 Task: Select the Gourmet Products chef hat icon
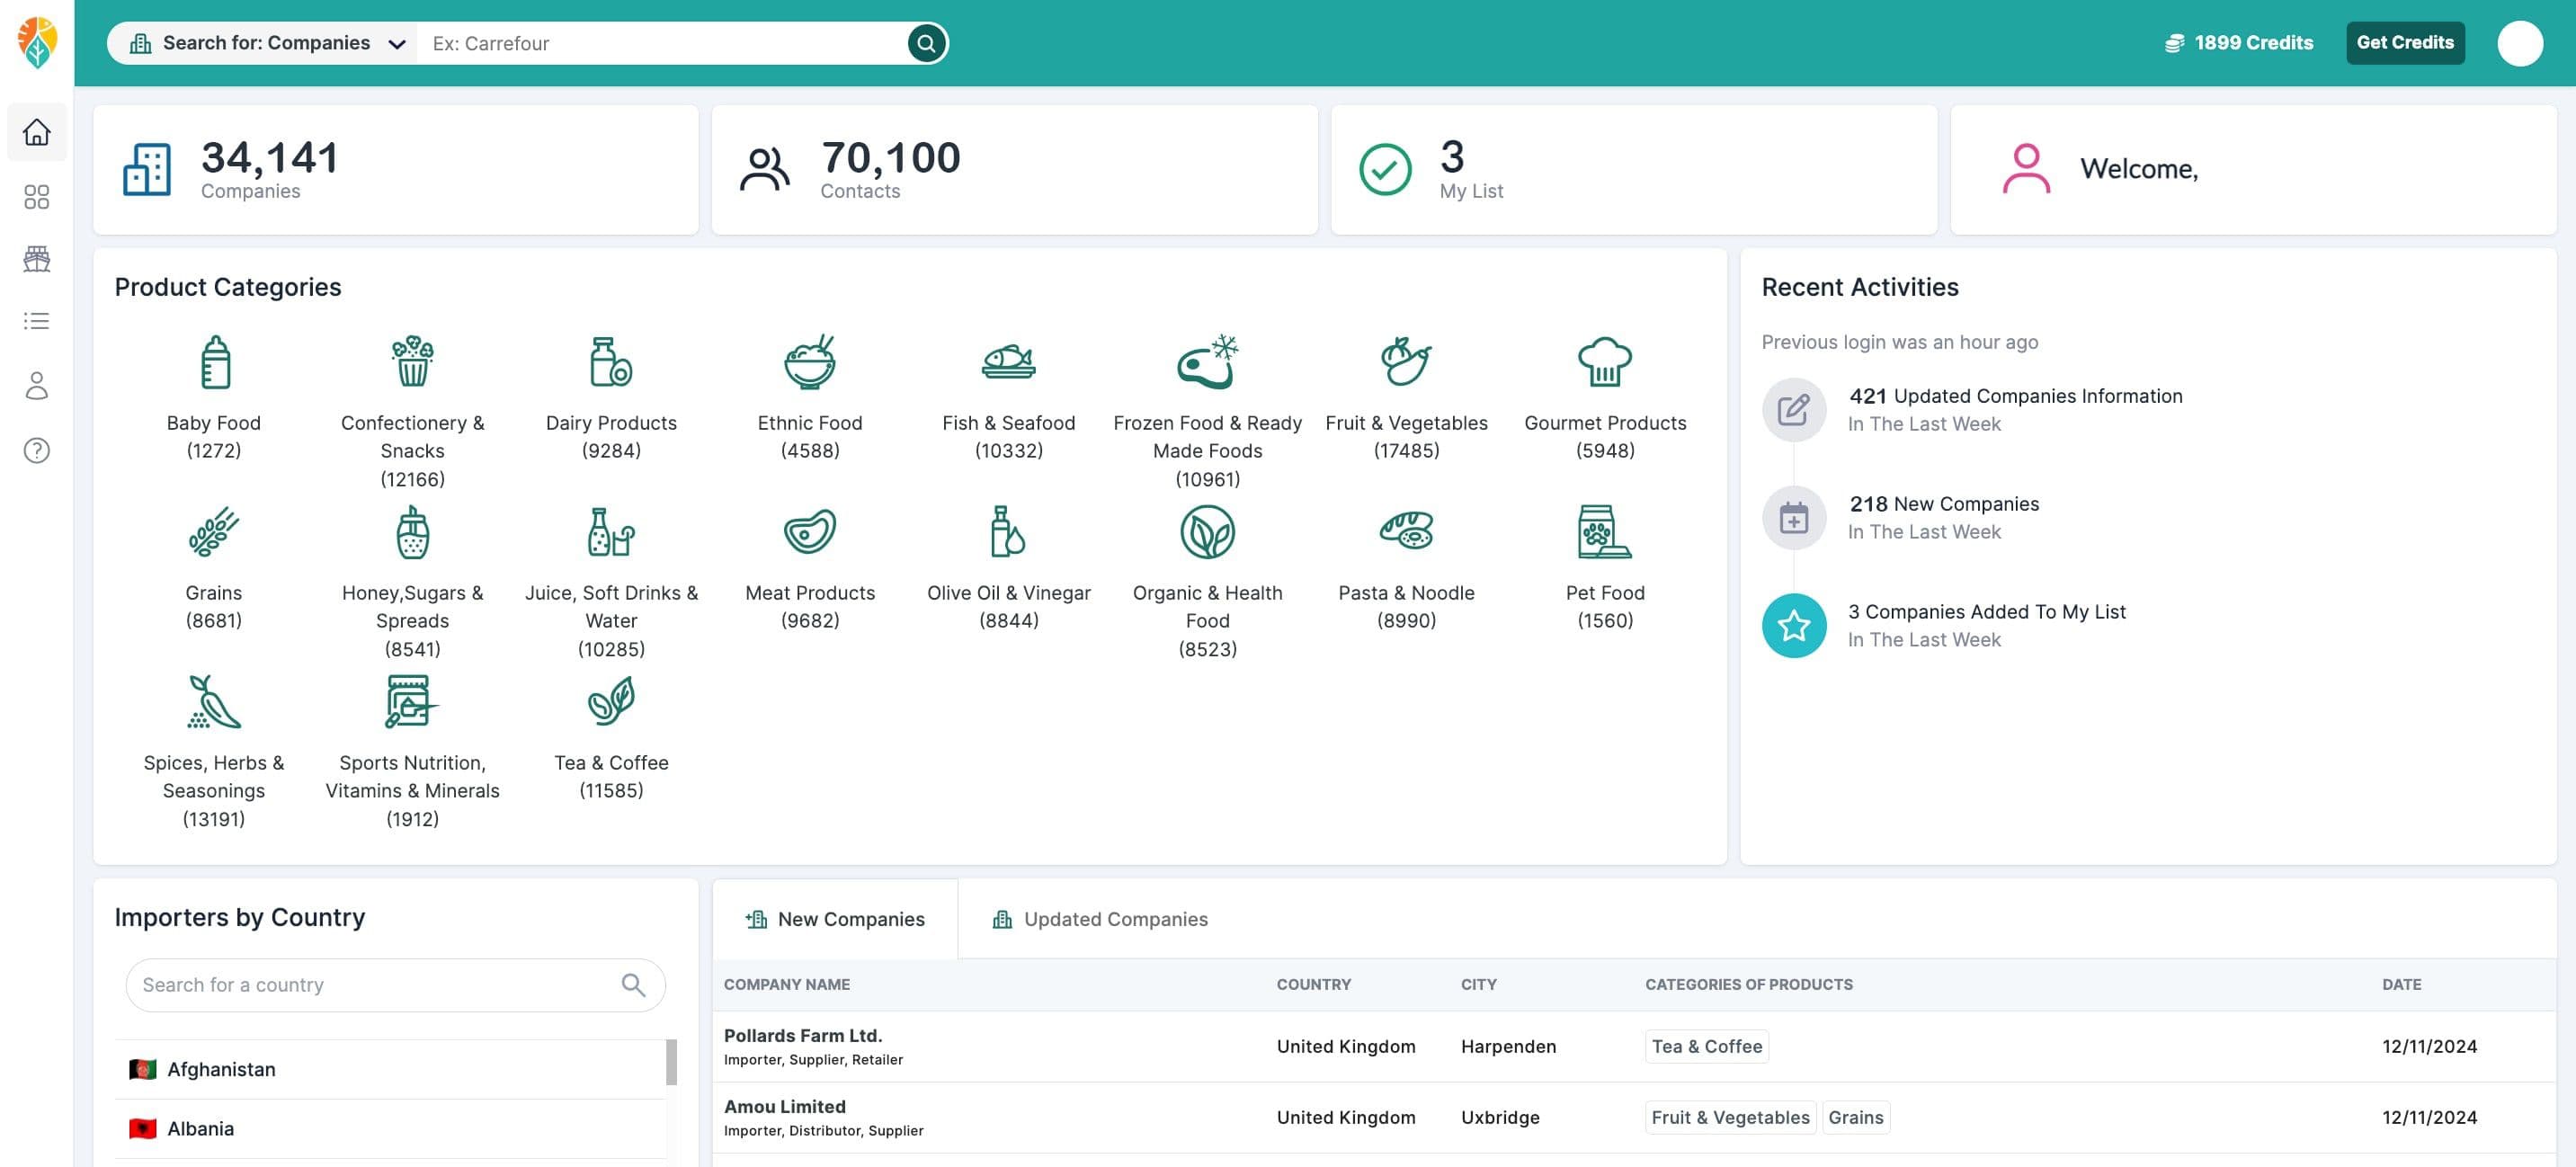[x=1604, y=361]
